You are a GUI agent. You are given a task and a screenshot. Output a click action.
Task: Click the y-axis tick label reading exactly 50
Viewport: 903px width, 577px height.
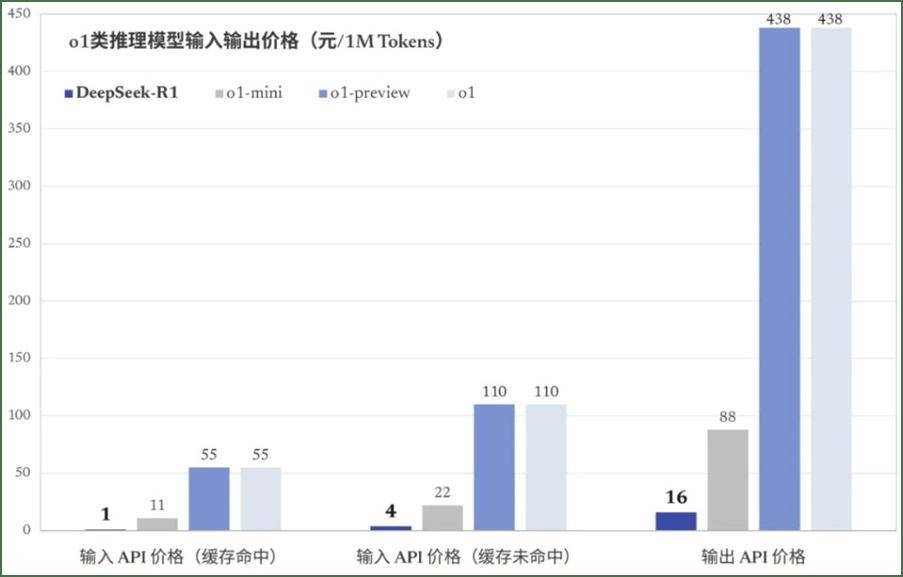tap(23, 473)
